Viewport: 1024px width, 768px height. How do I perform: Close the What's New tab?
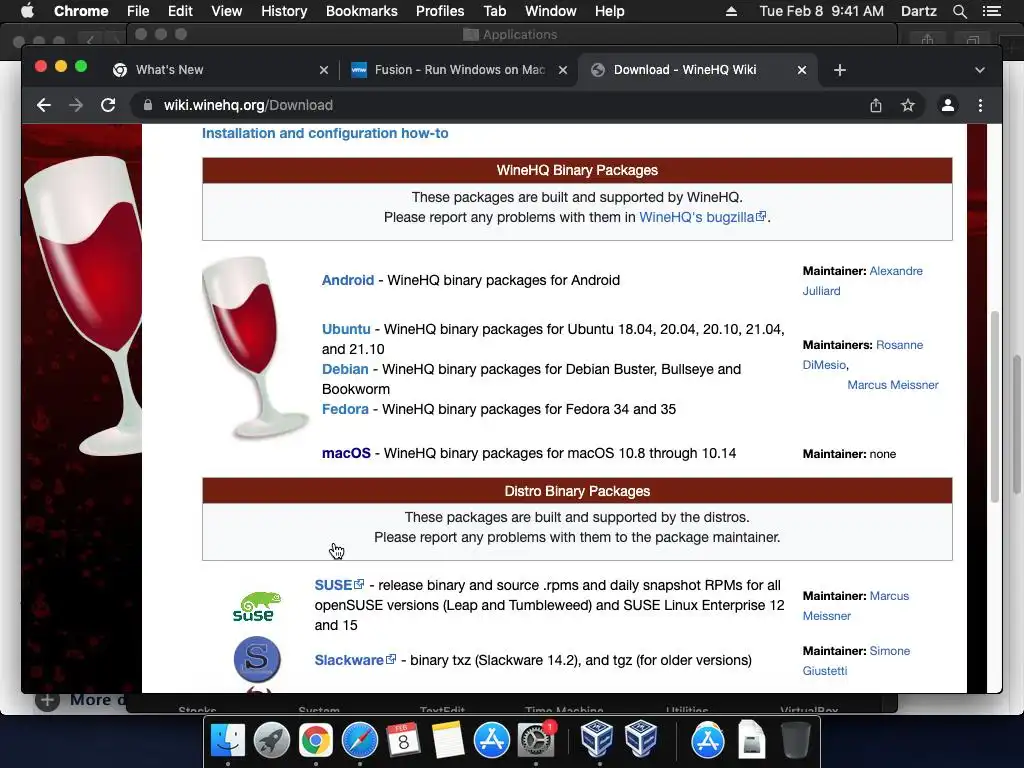click(x=324, y=70)
